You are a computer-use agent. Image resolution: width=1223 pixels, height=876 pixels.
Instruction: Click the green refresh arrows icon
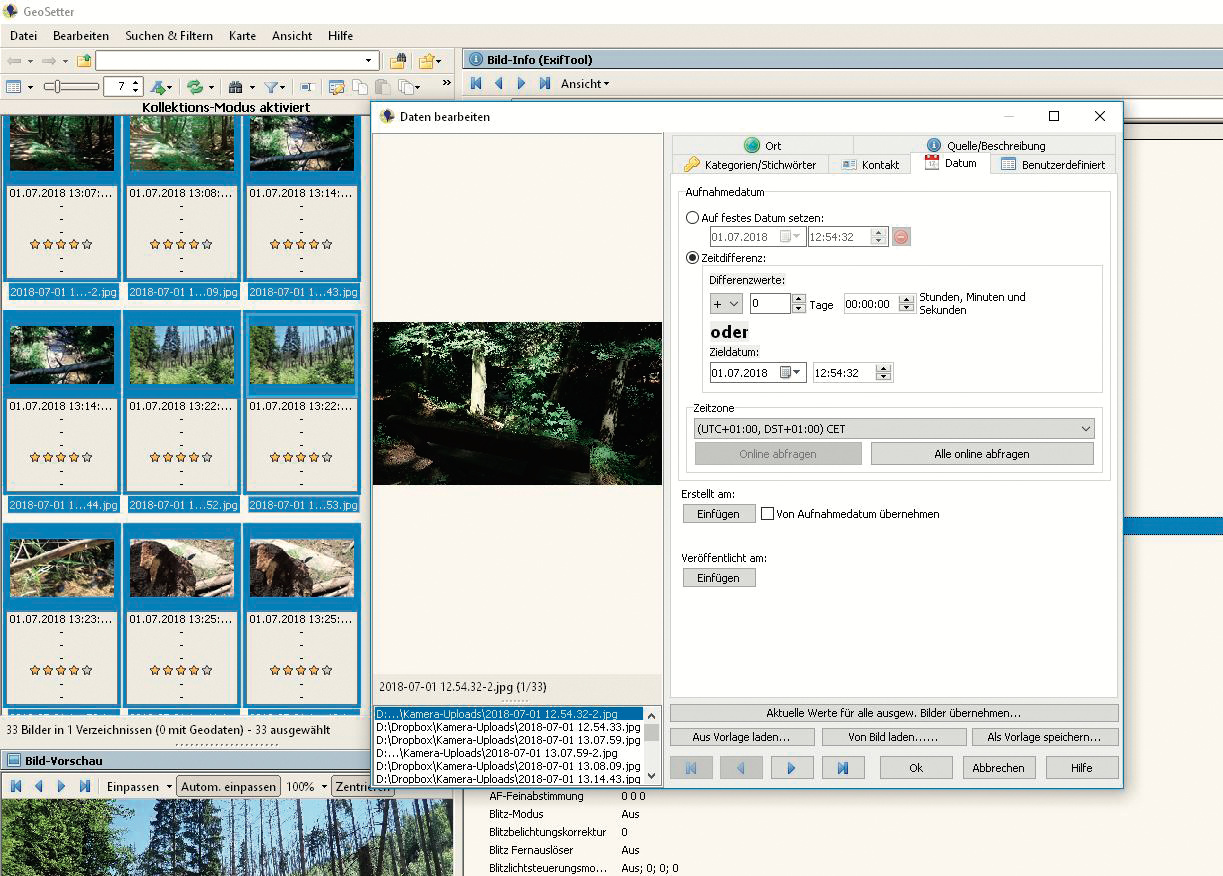[x=195, y=88]
